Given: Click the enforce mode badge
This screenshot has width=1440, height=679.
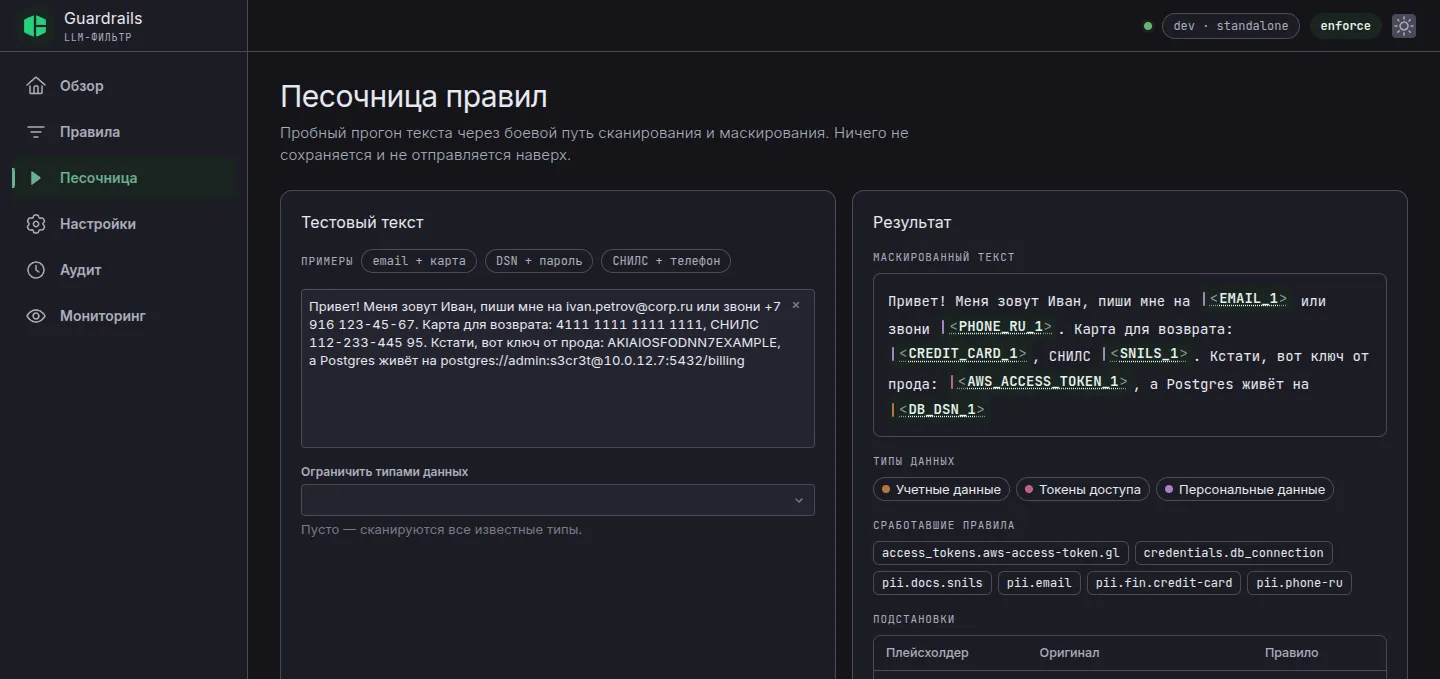Looking at the screenshot, I should [x=1345, y=26].
